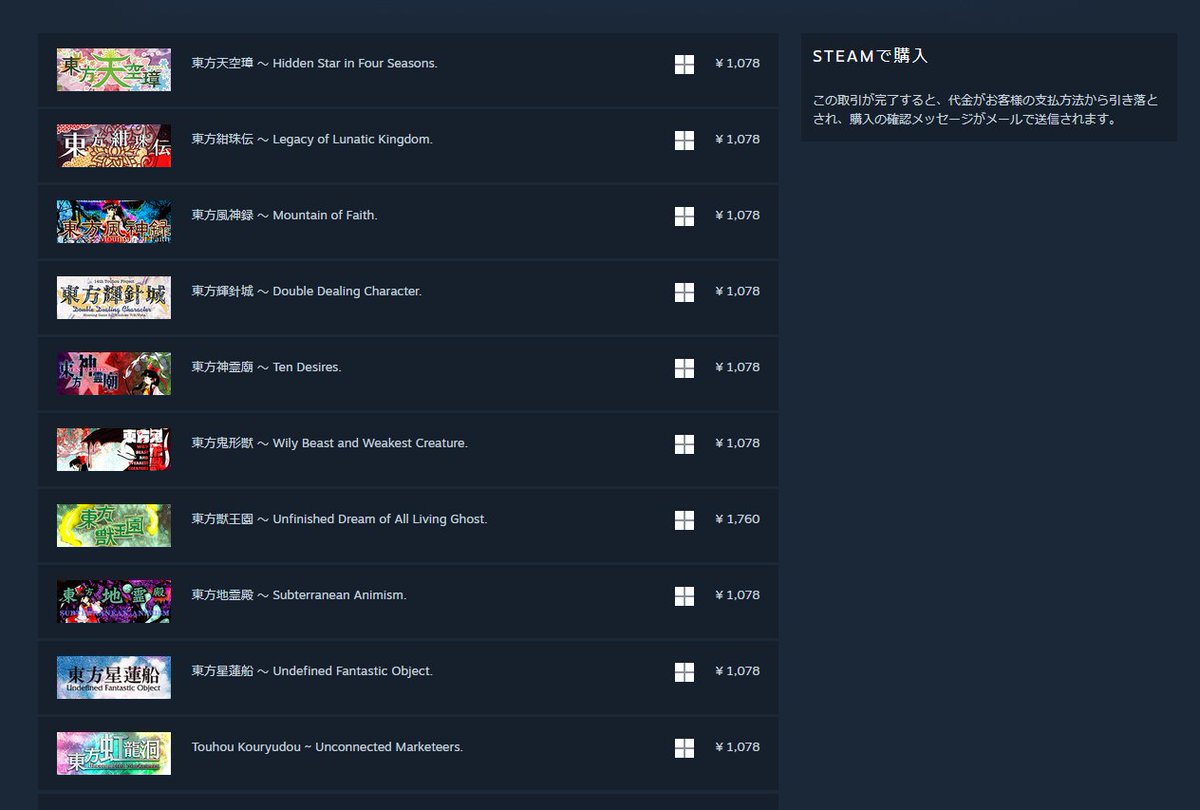Image resolution: width=1200 pixels, height=810 pixels.
Task: Click Windows icon in Legacy of Lunatic Kingdom row
Action: pos(684,140)
